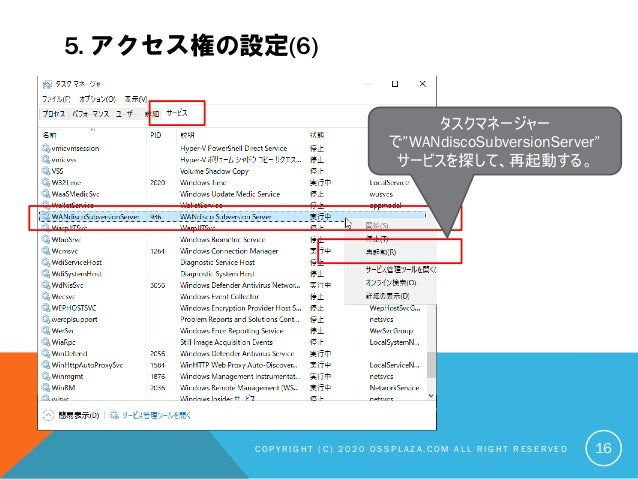
Task: Click description "Windows Update Medic Service"
Action: pyautogui.click(x=230, y=194)
